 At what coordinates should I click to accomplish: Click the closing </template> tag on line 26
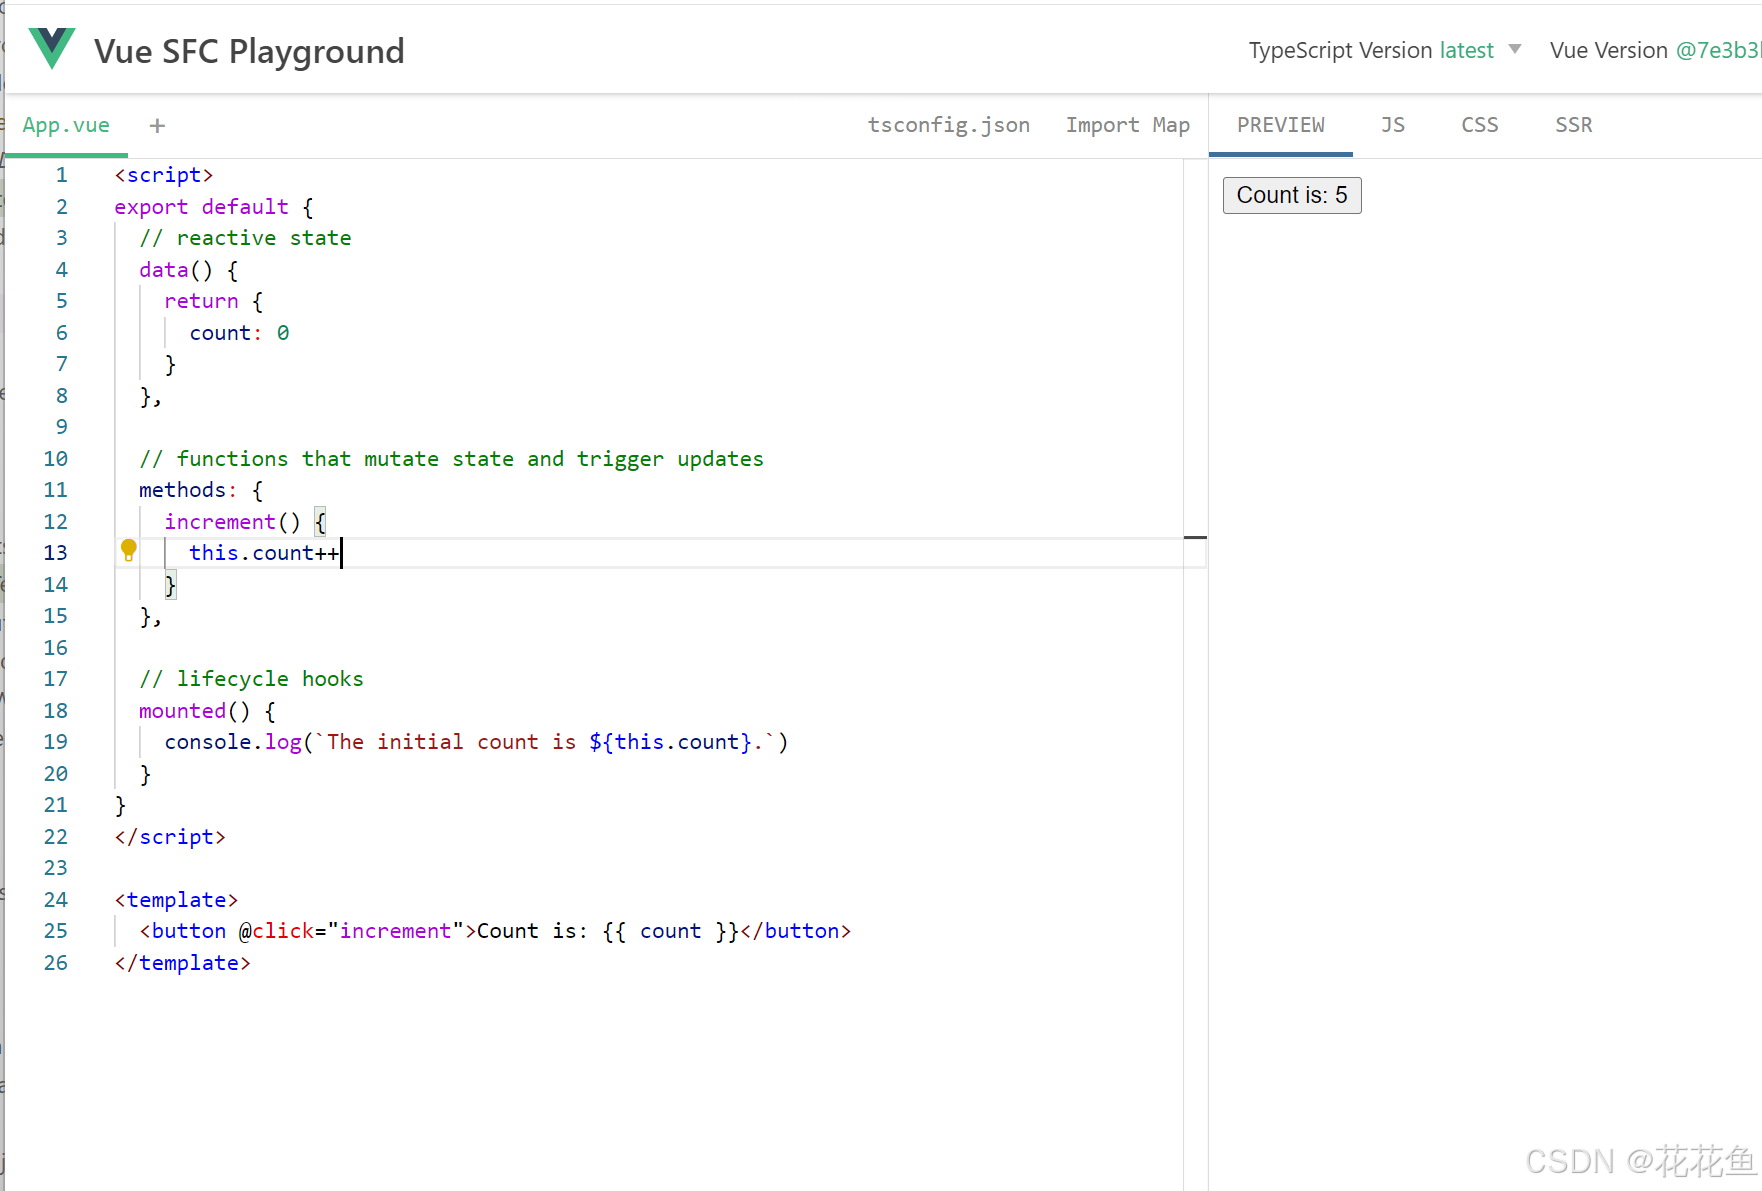click(x=182, y=963)
